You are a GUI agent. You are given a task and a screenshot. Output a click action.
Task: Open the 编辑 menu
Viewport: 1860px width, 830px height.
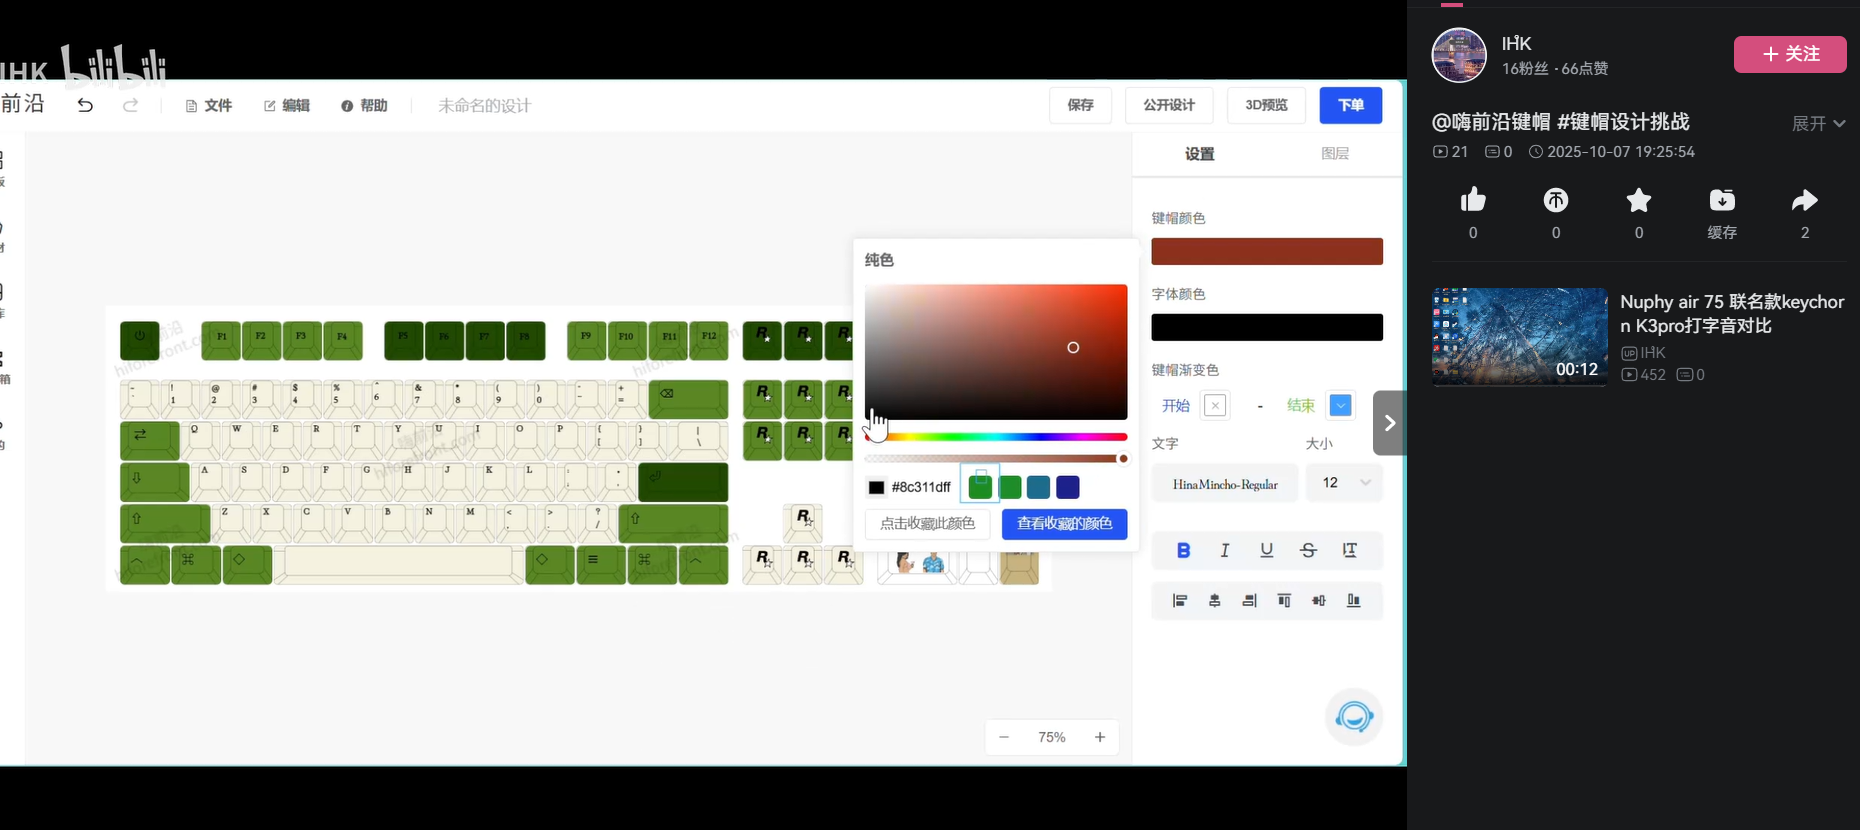point(287,105)
